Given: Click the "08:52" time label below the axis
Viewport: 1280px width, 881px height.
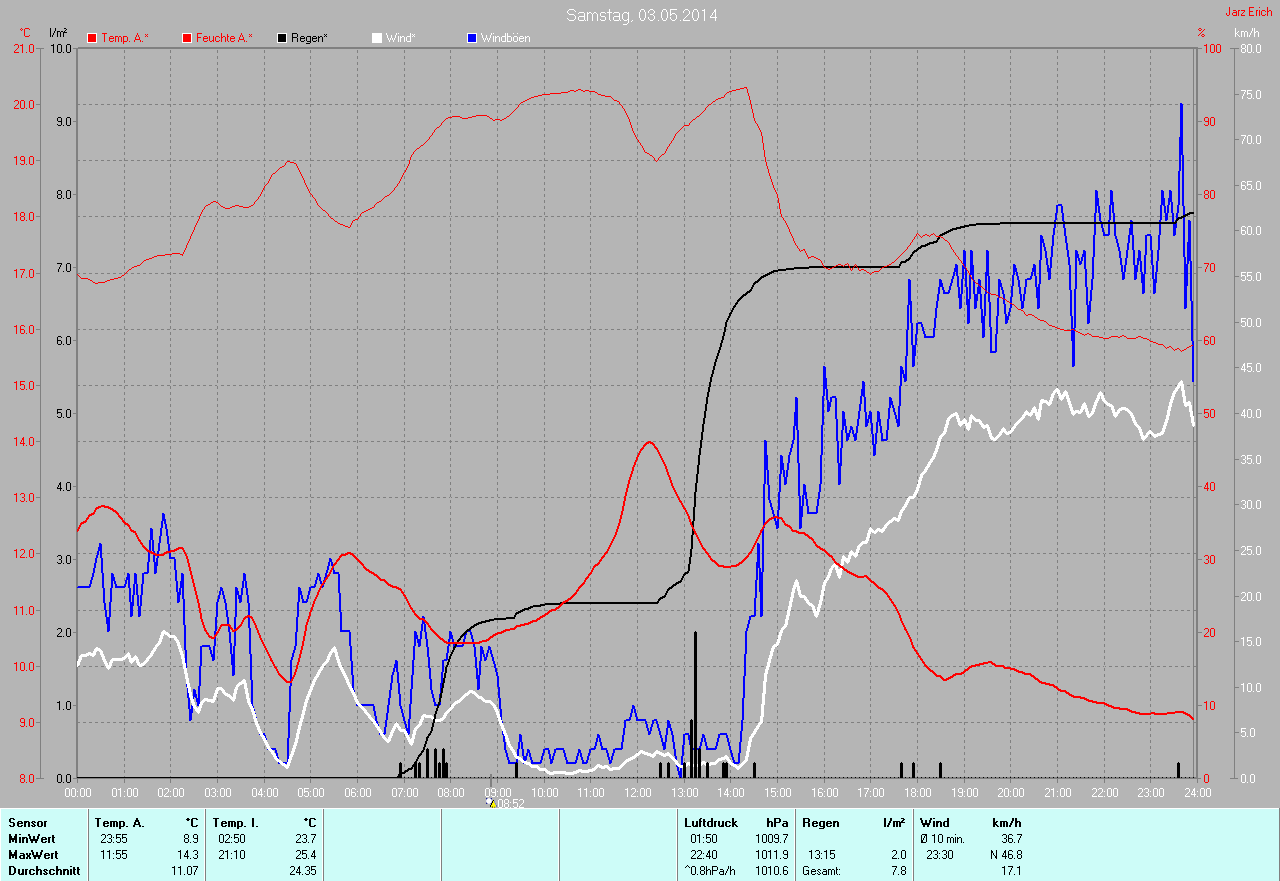Looking at the screenshot, I should (511, 803).
